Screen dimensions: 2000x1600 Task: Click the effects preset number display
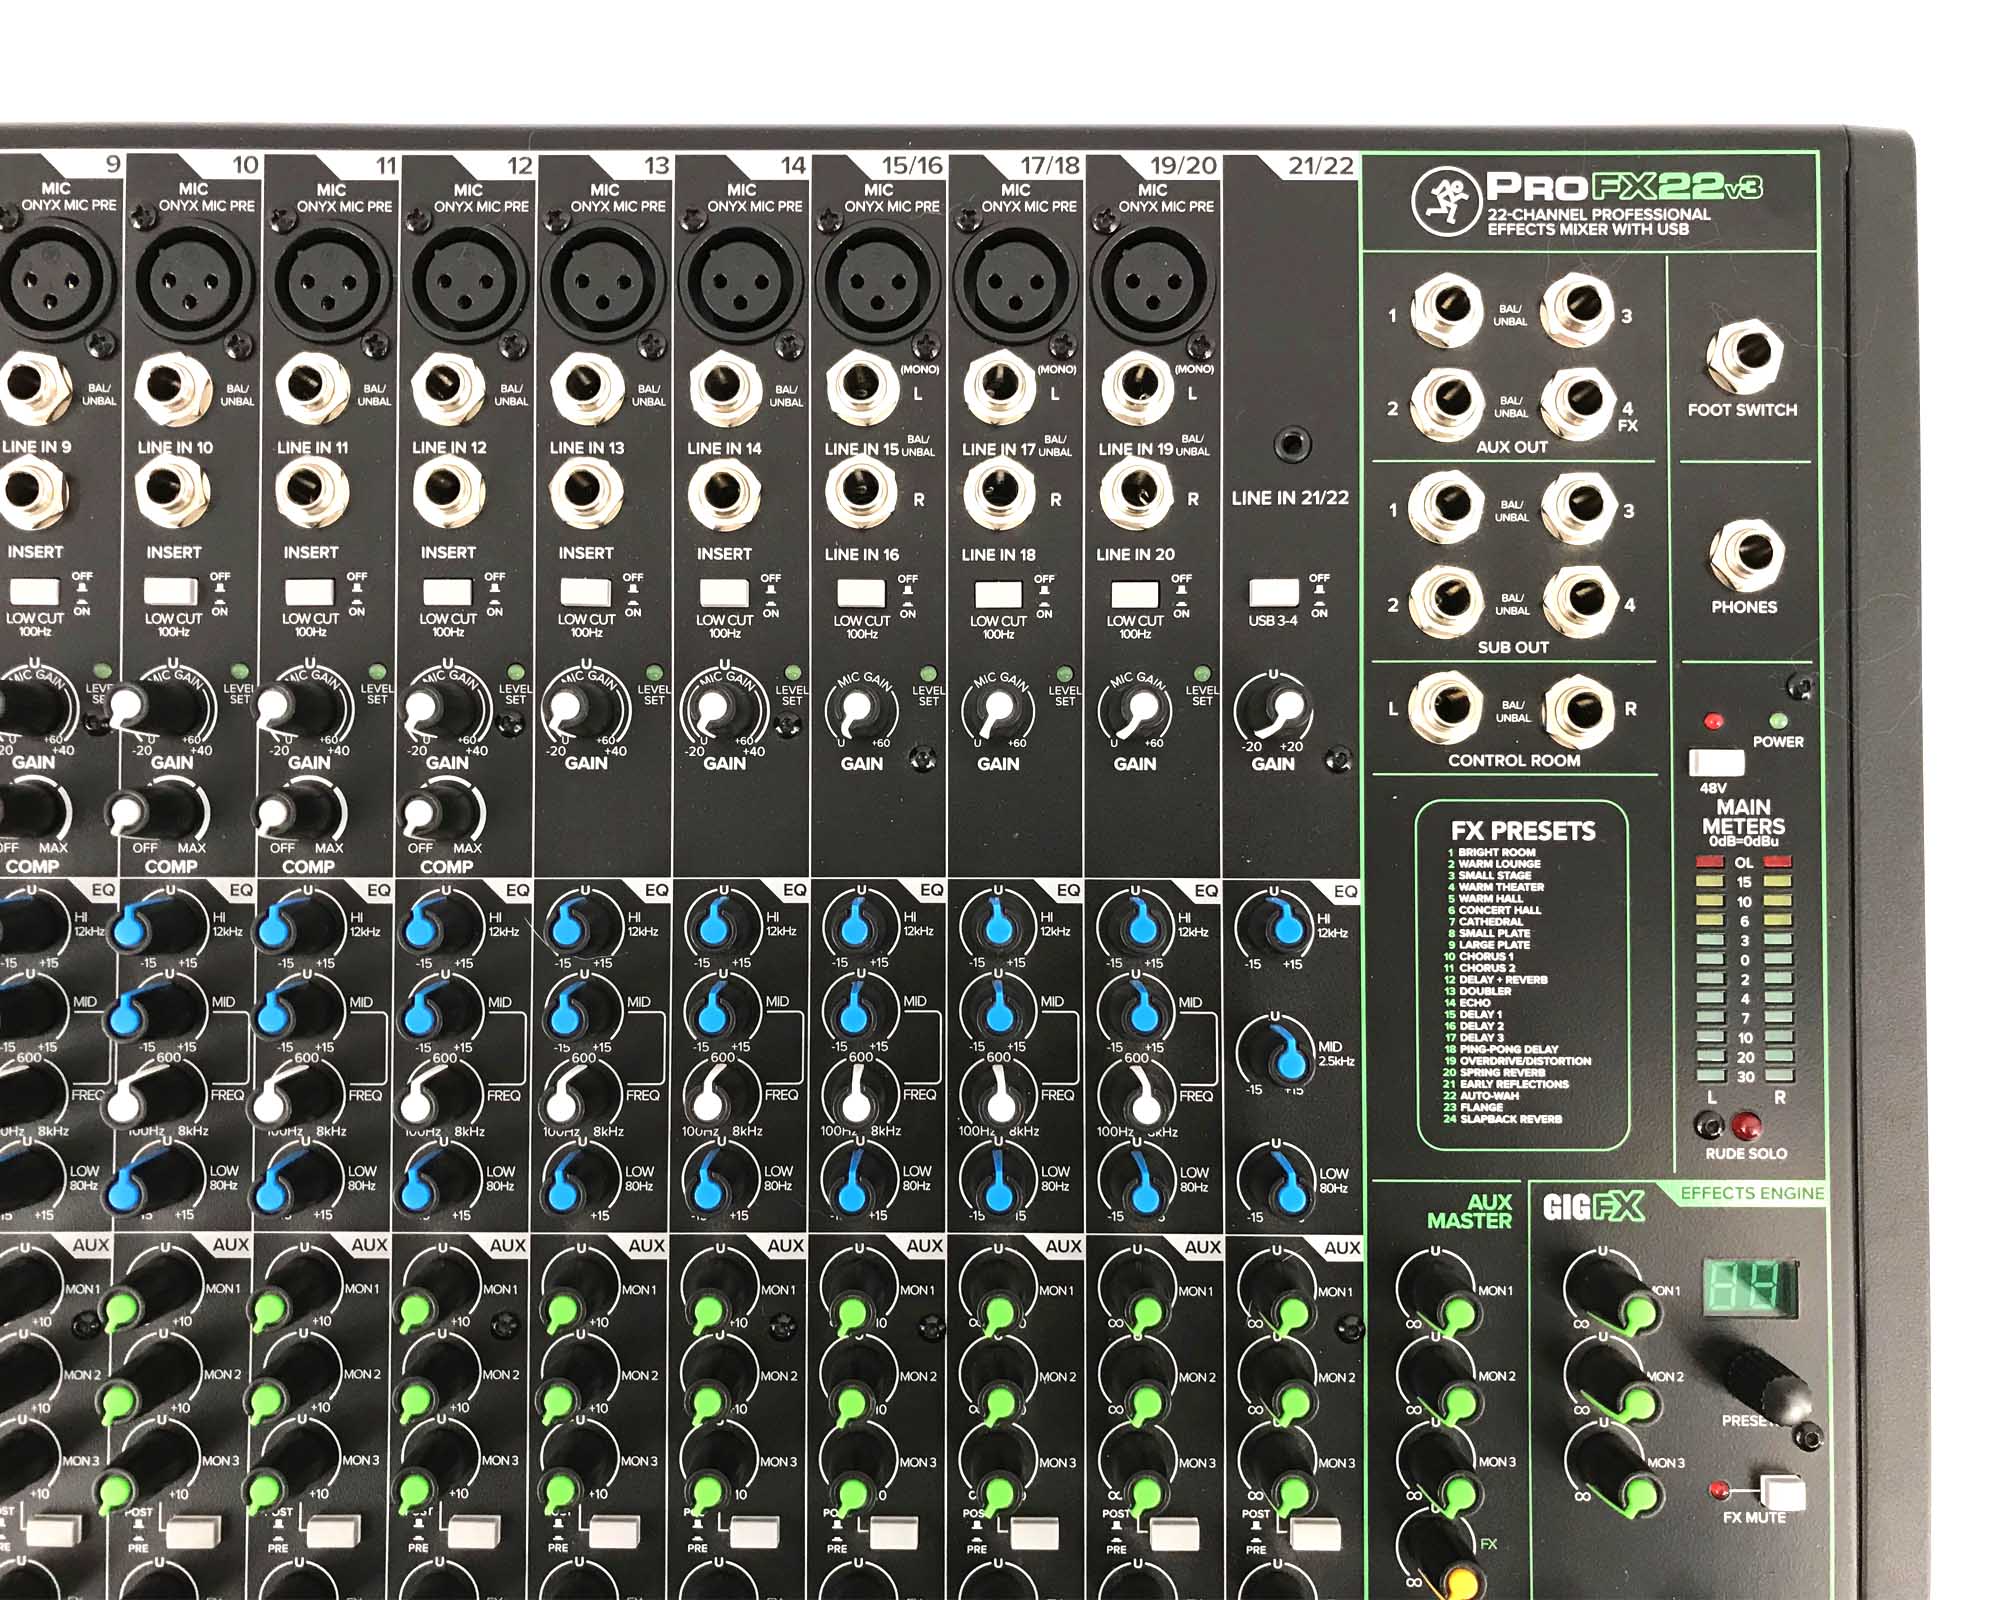click(x=1750, y=1287)
